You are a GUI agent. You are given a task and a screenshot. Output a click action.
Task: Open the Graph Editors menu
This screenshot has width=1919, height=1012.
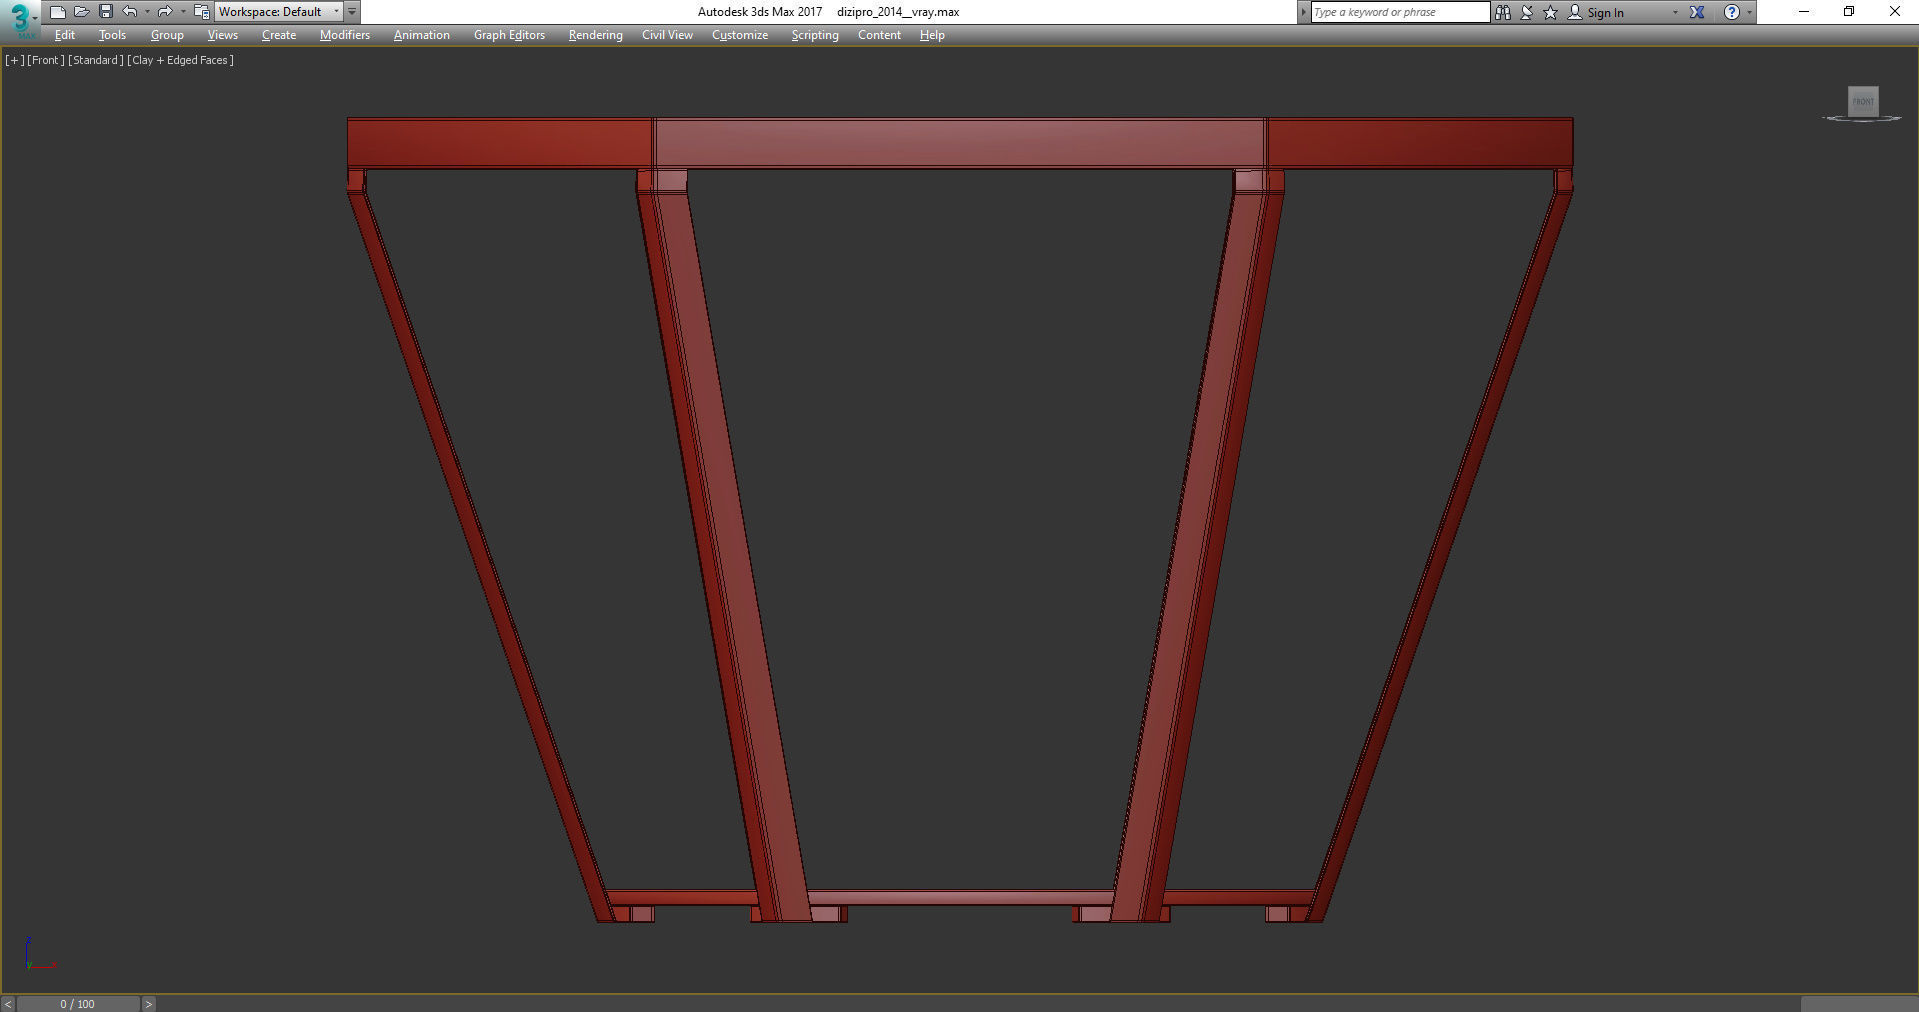pyautogui.click(x=509, y=35)
